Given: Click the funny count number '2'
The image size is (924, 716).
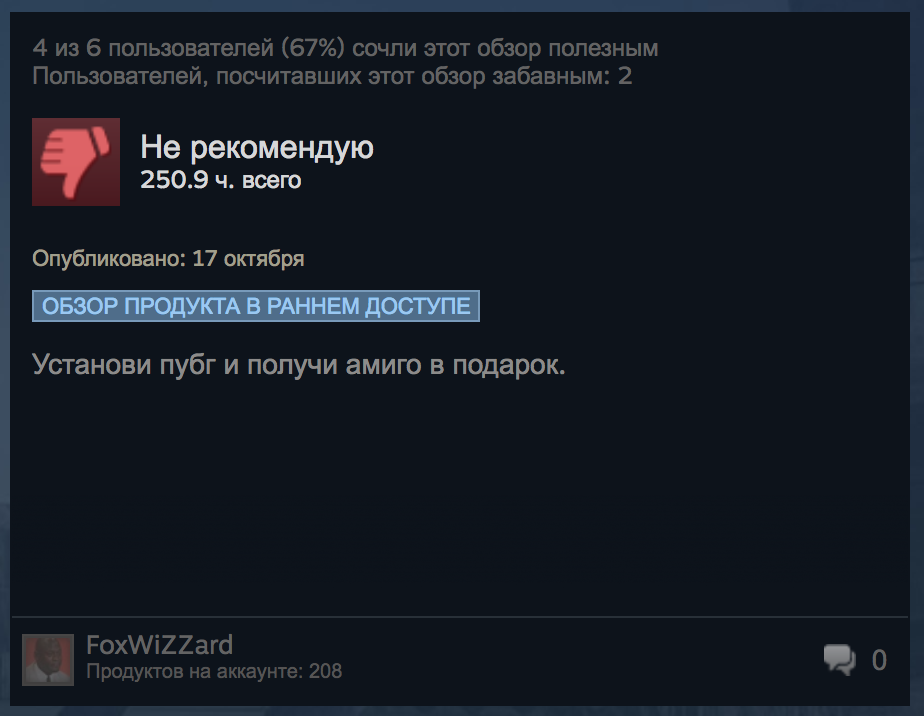Looking at the screenshot, I should (625, 76).
